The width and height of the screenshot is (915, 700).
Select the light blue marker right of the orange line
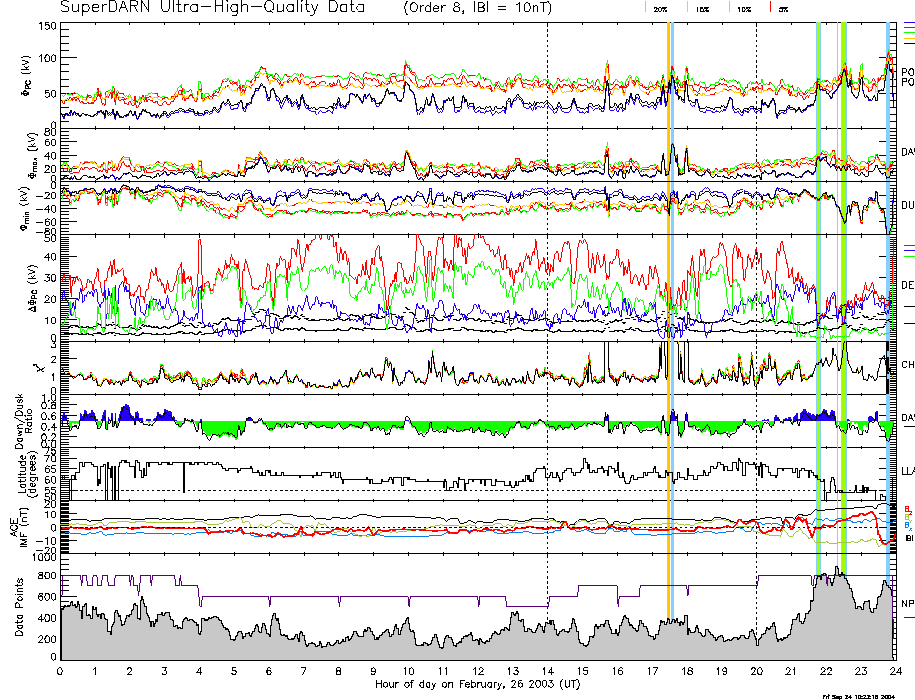(x=673, y=300)
